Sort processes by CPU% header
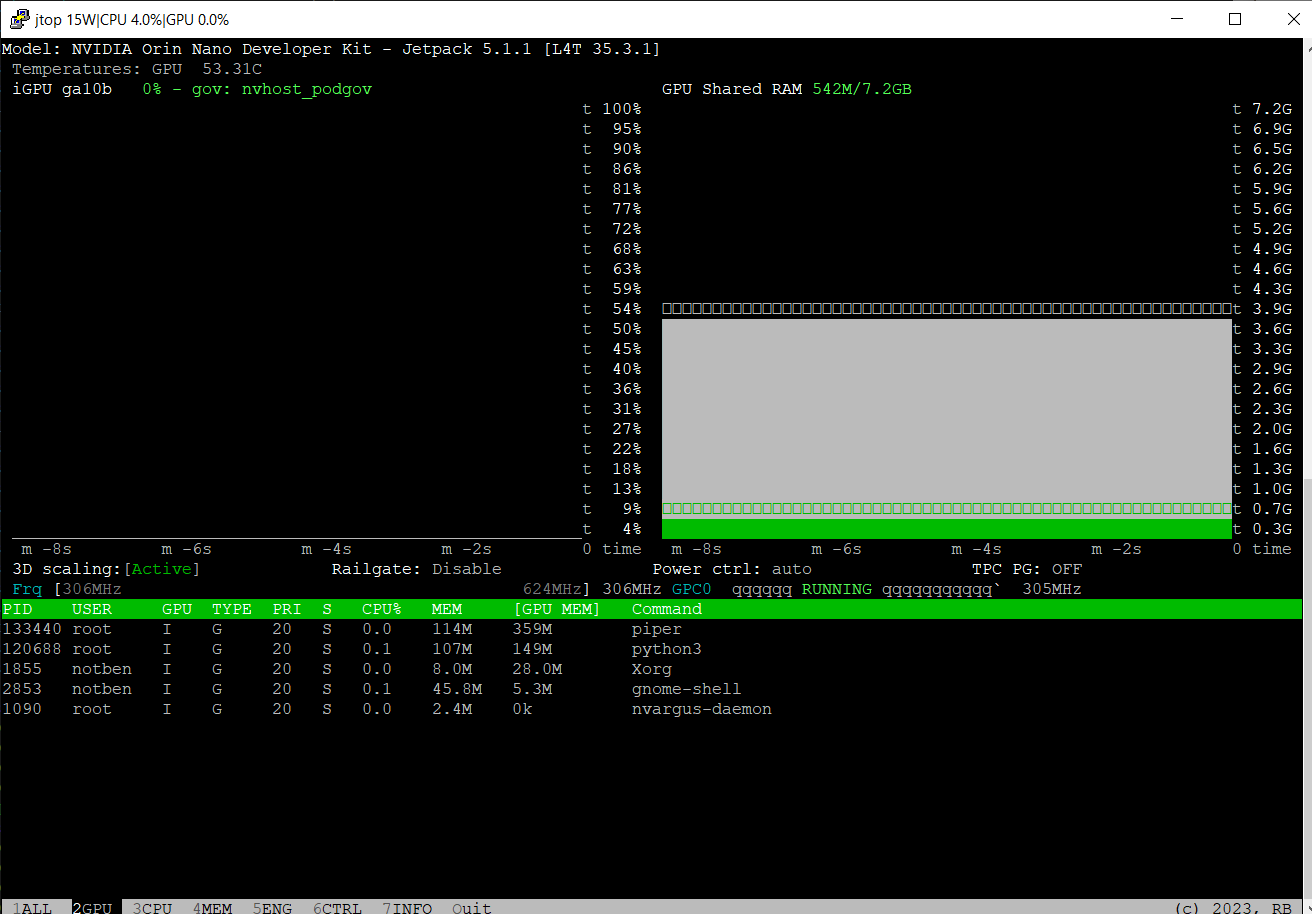1312x914 pixels. coord(382,609)
